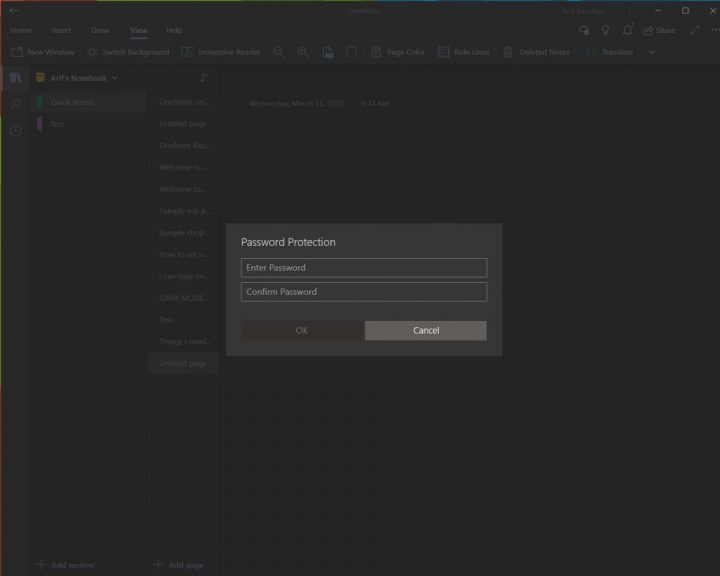Screen dimensions: 720x576
Task: Click the back arrow in the title bar
Action: 14,10
